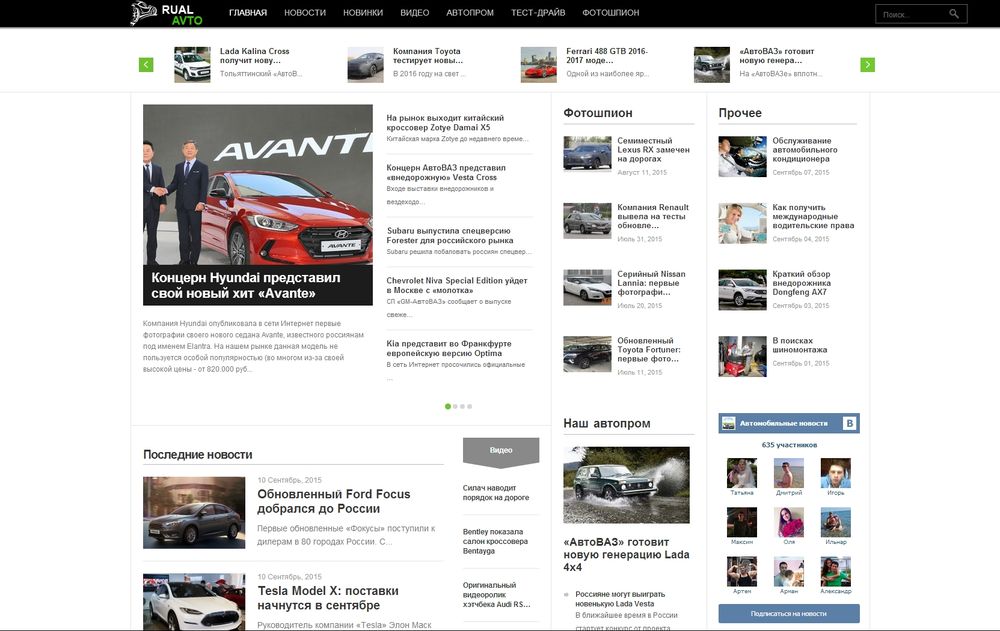The height and width of the screenshot is (631, 1000).
Task: Open the ТЕСТ-ДРАЙВ menu item
Action: pyautogui.click(x=538, y=13)
